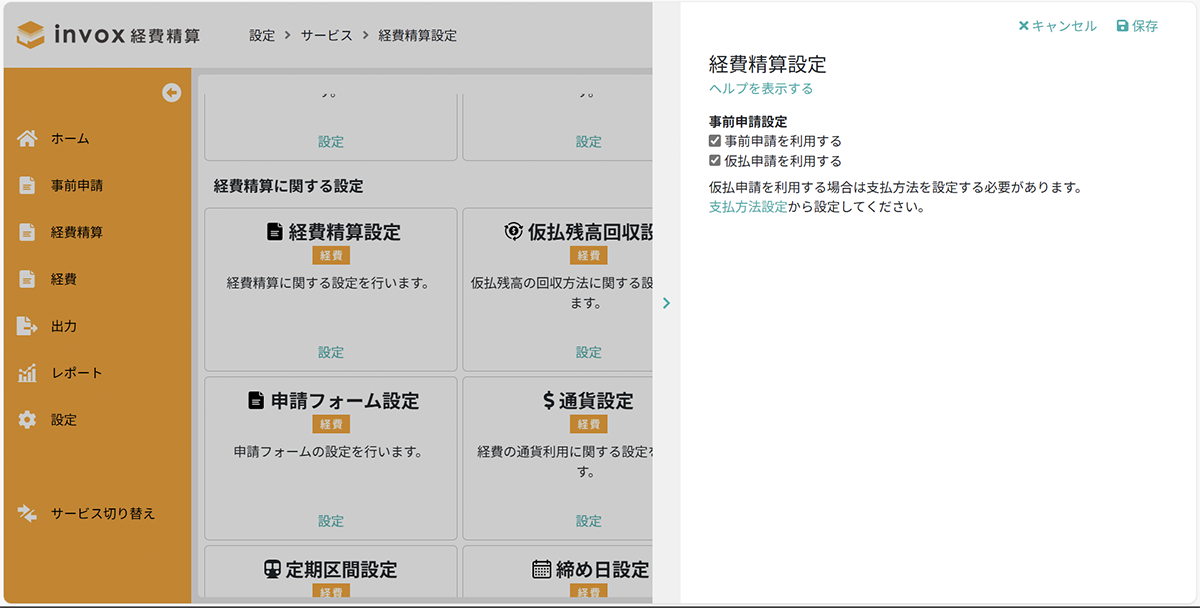Click the 事前申請 document icon
Screen dimensions: 1200x608
[27, 185]
